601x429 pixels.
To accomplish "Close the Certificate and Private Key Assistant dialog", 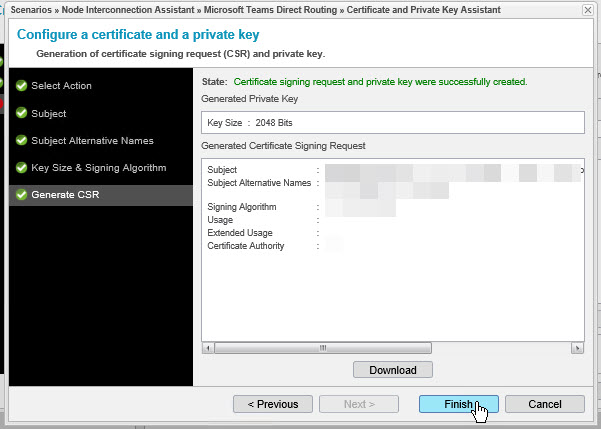I will (585, 9).
